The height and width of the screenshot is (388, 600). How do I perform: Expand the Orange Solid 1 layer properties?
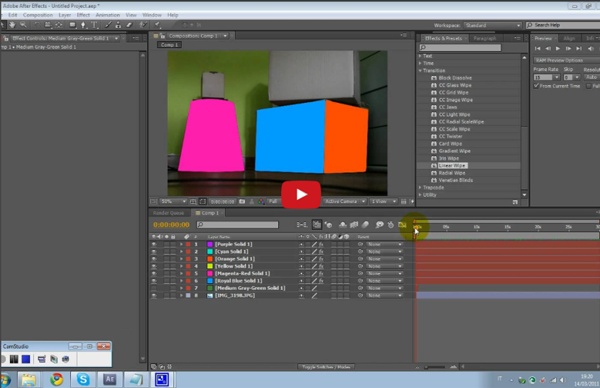coord(181,259)
